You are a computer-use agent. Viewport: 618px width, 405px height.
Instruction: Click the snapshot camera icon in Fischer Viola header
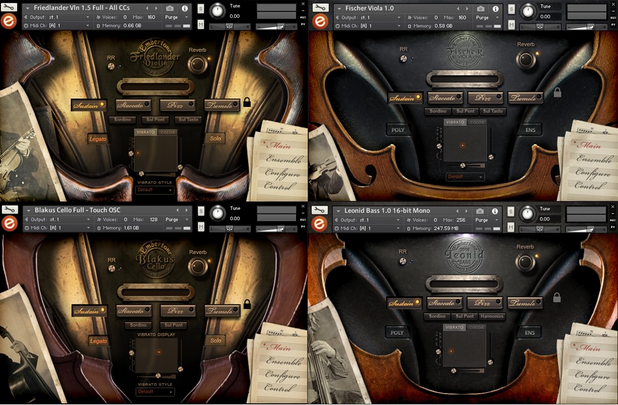click(480, 8)
